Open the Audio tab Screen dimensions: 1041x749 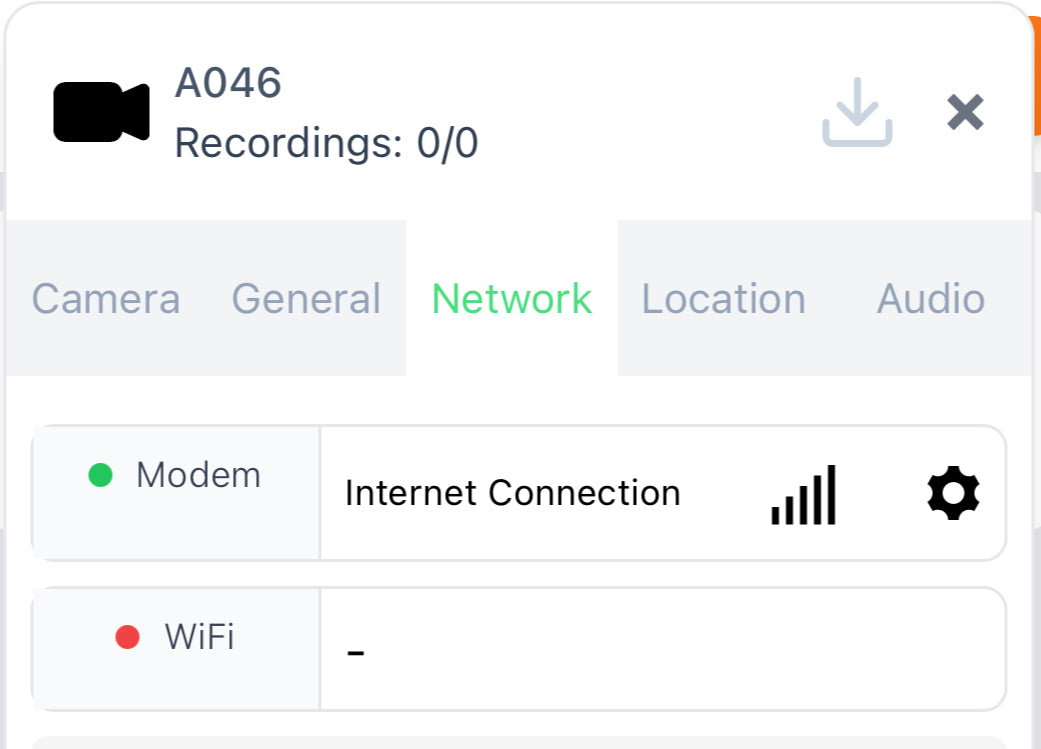[x=930, y=298]
